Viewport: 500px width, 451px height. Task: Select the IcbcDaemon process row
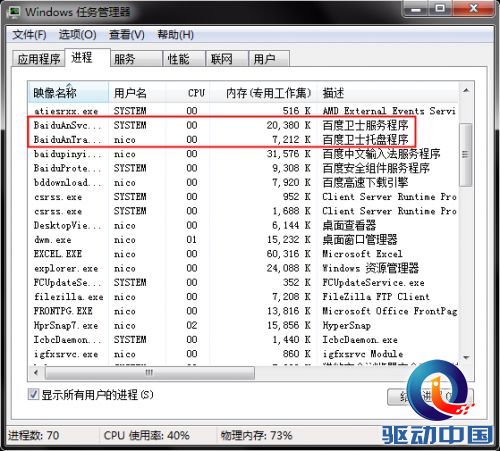[x=243, y=340]
